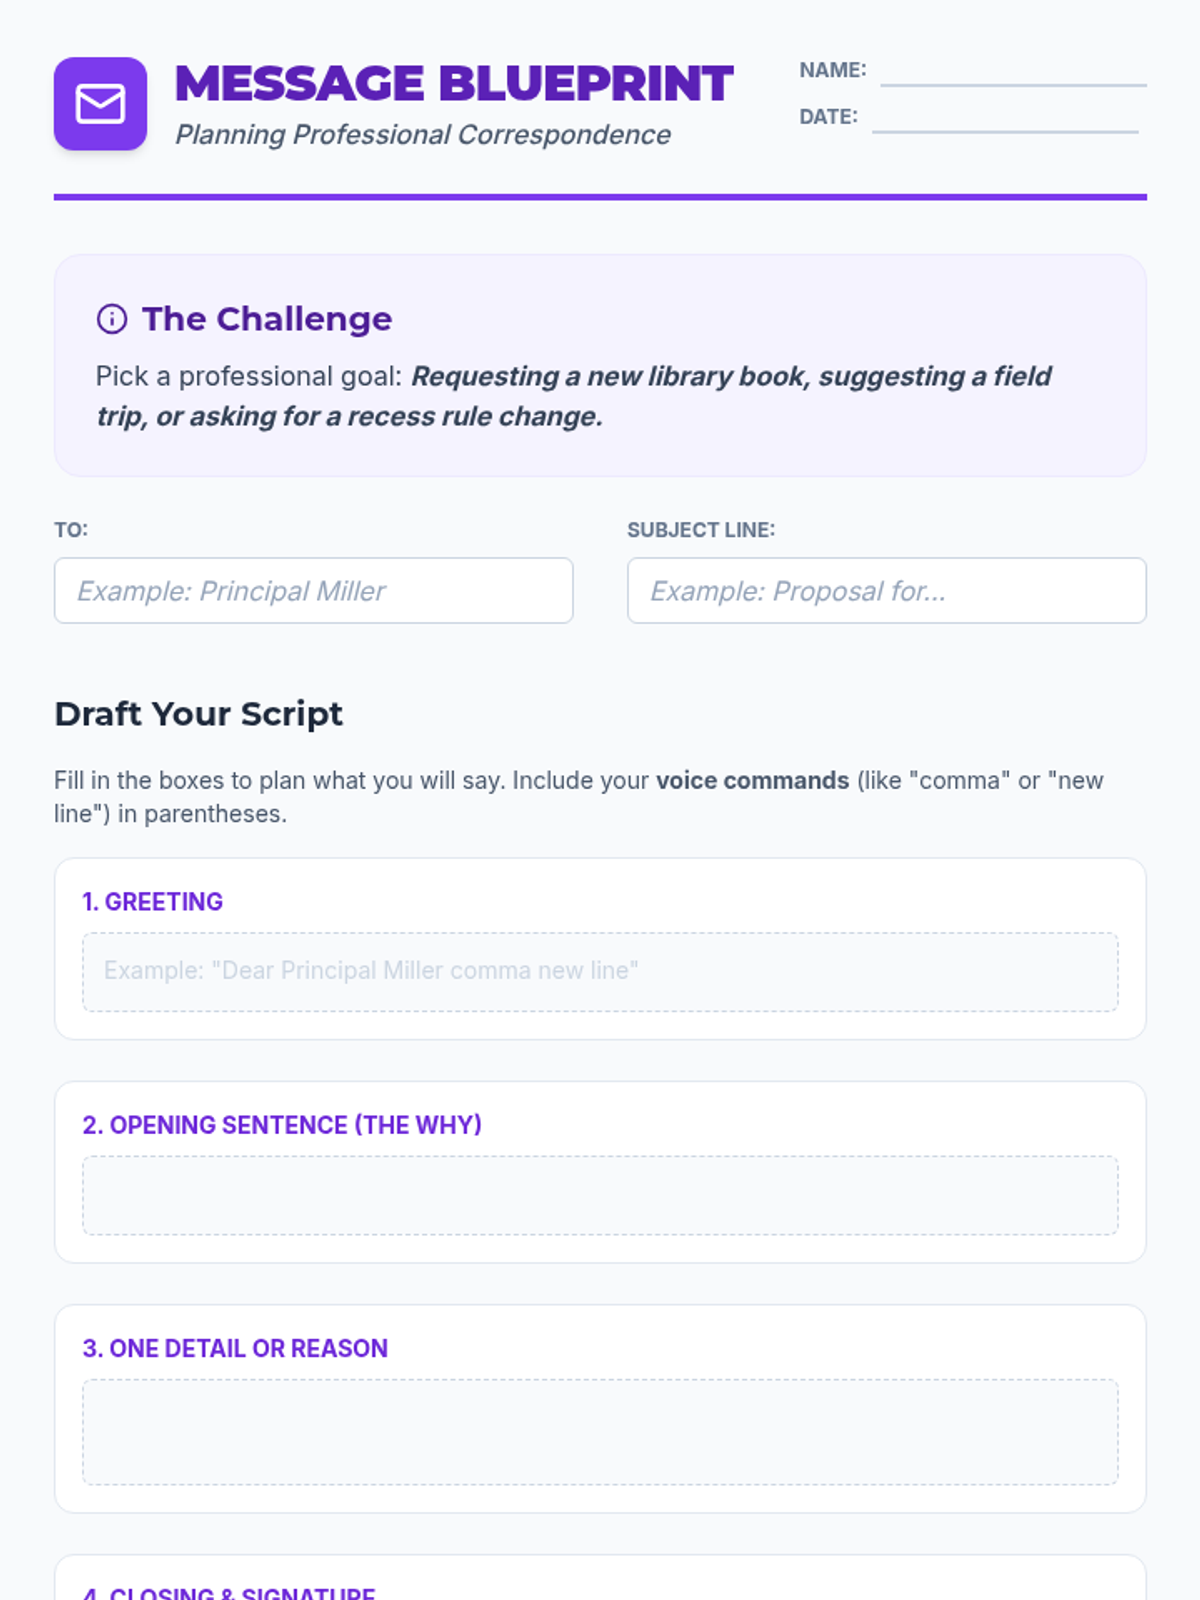Click the 3. ONE DETAIL OR REASON label
Image resolution: width=1200 pixels, height=1600 pixels.
pos(235,1348)
